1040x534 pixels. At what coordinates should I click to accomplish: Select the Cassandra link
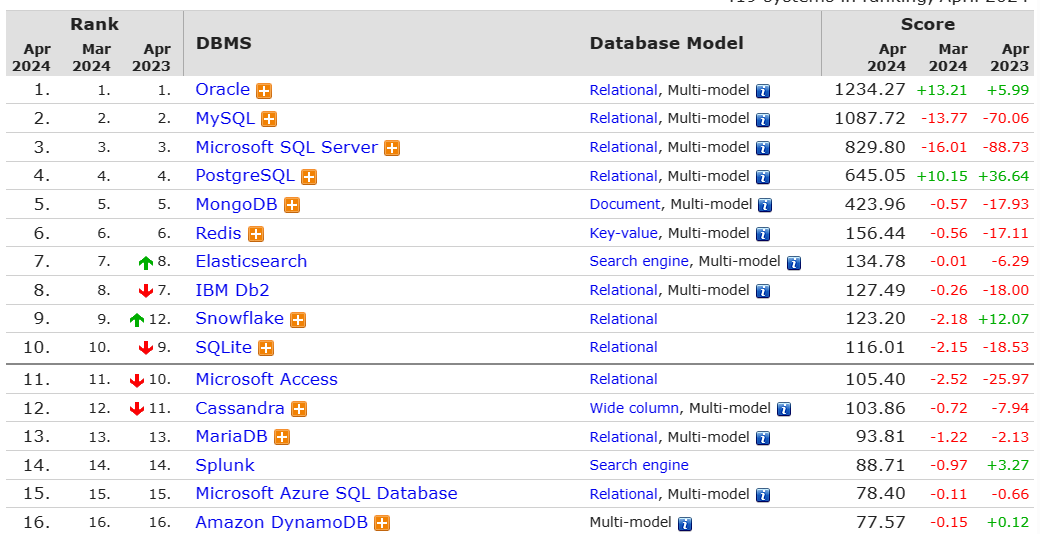pyautogui.click(x=239, y=408)
